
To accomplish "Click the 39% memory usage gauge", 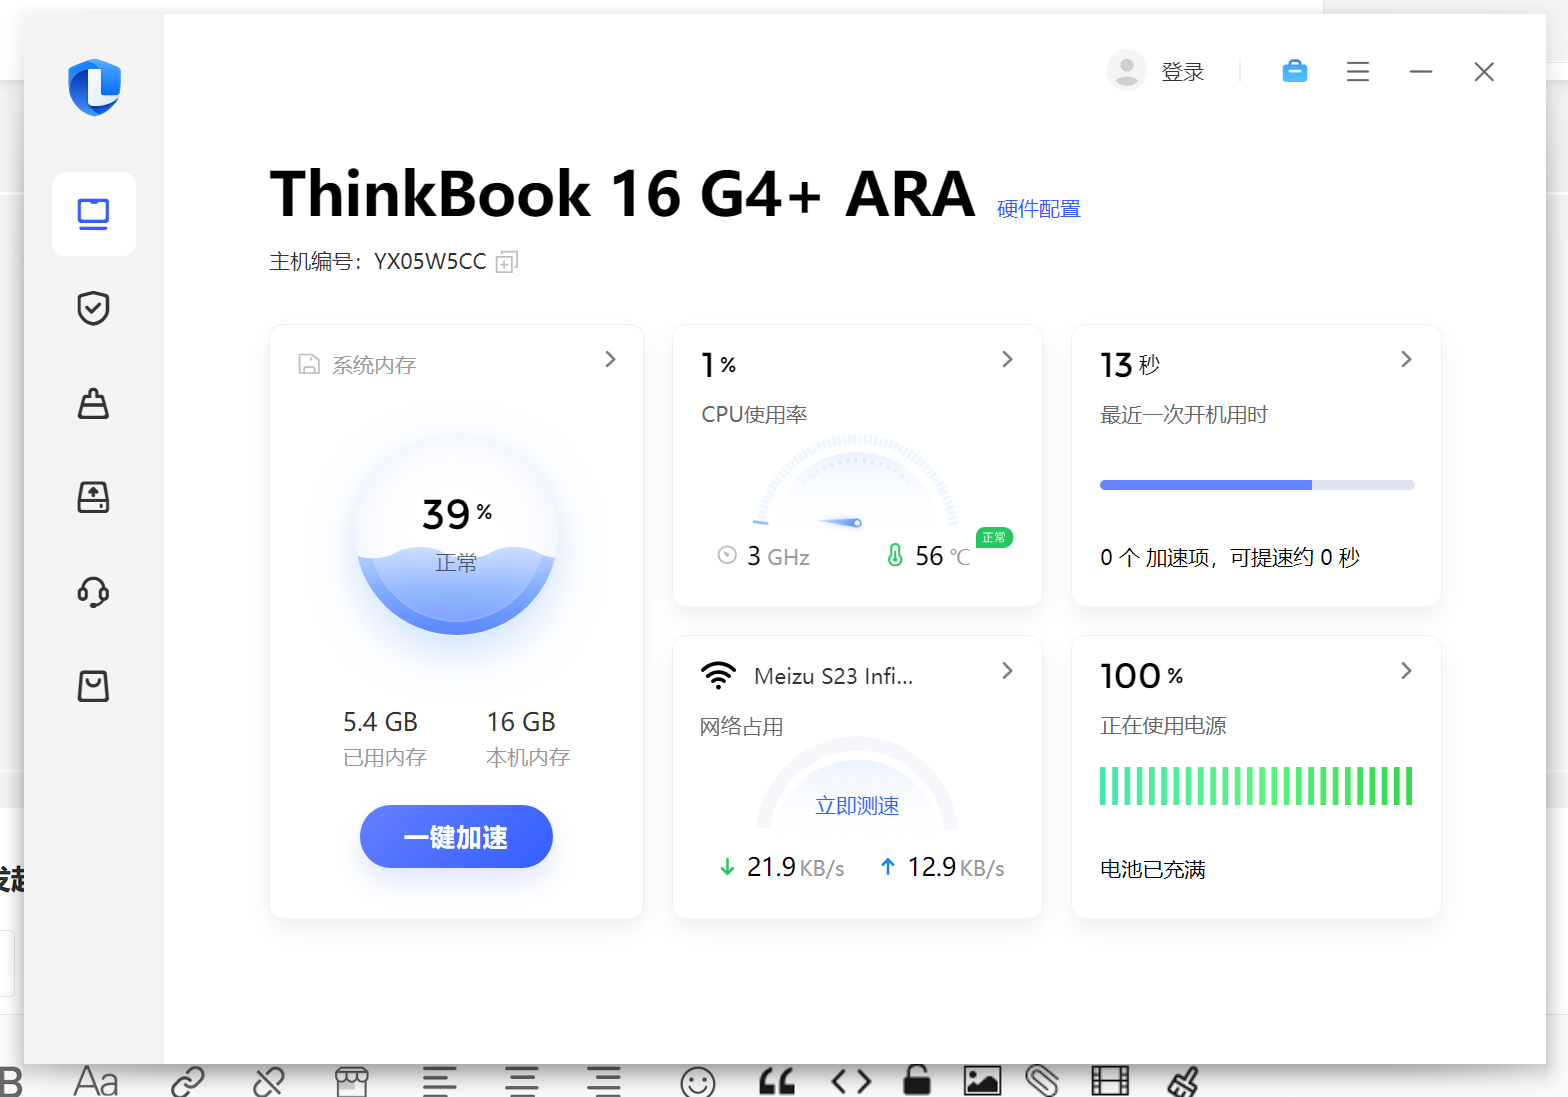I will pos(456,535).
